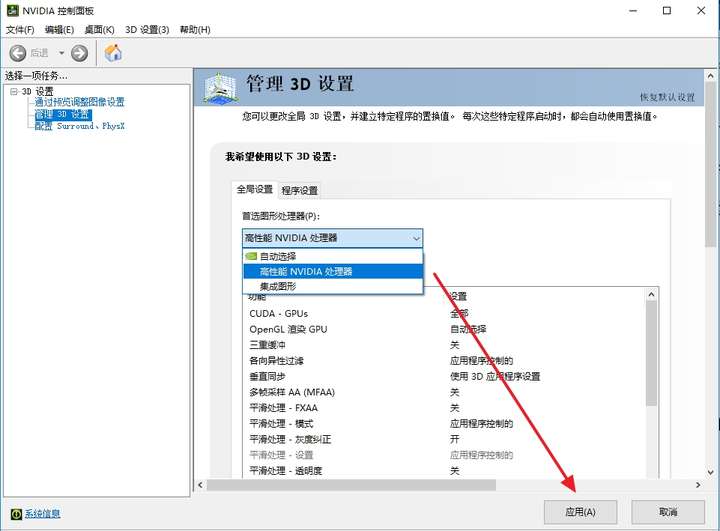Image resolution: width=720 pixels, height=531 pixels.
Task: Open the 系统信息 link
Action: tap(42, 514)
